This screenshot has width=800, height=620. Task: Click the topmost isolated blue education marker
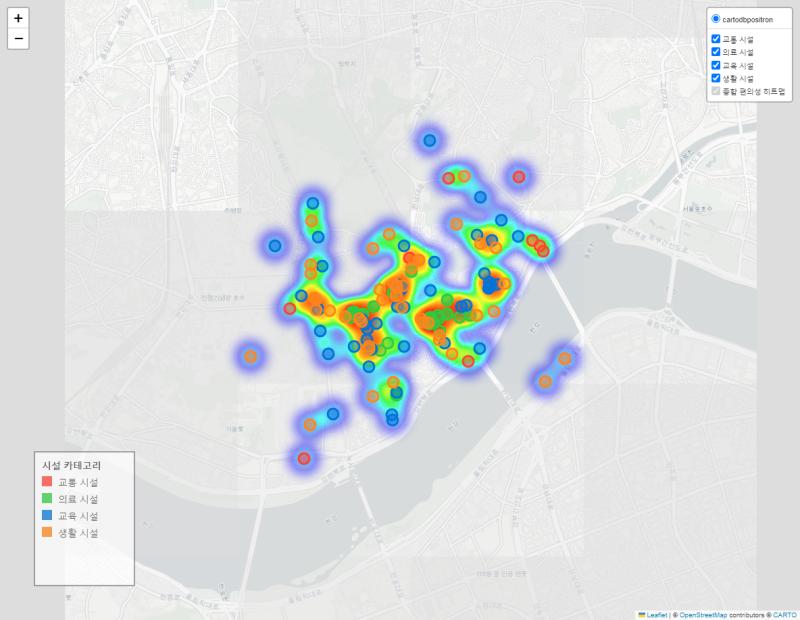[430, 140]
